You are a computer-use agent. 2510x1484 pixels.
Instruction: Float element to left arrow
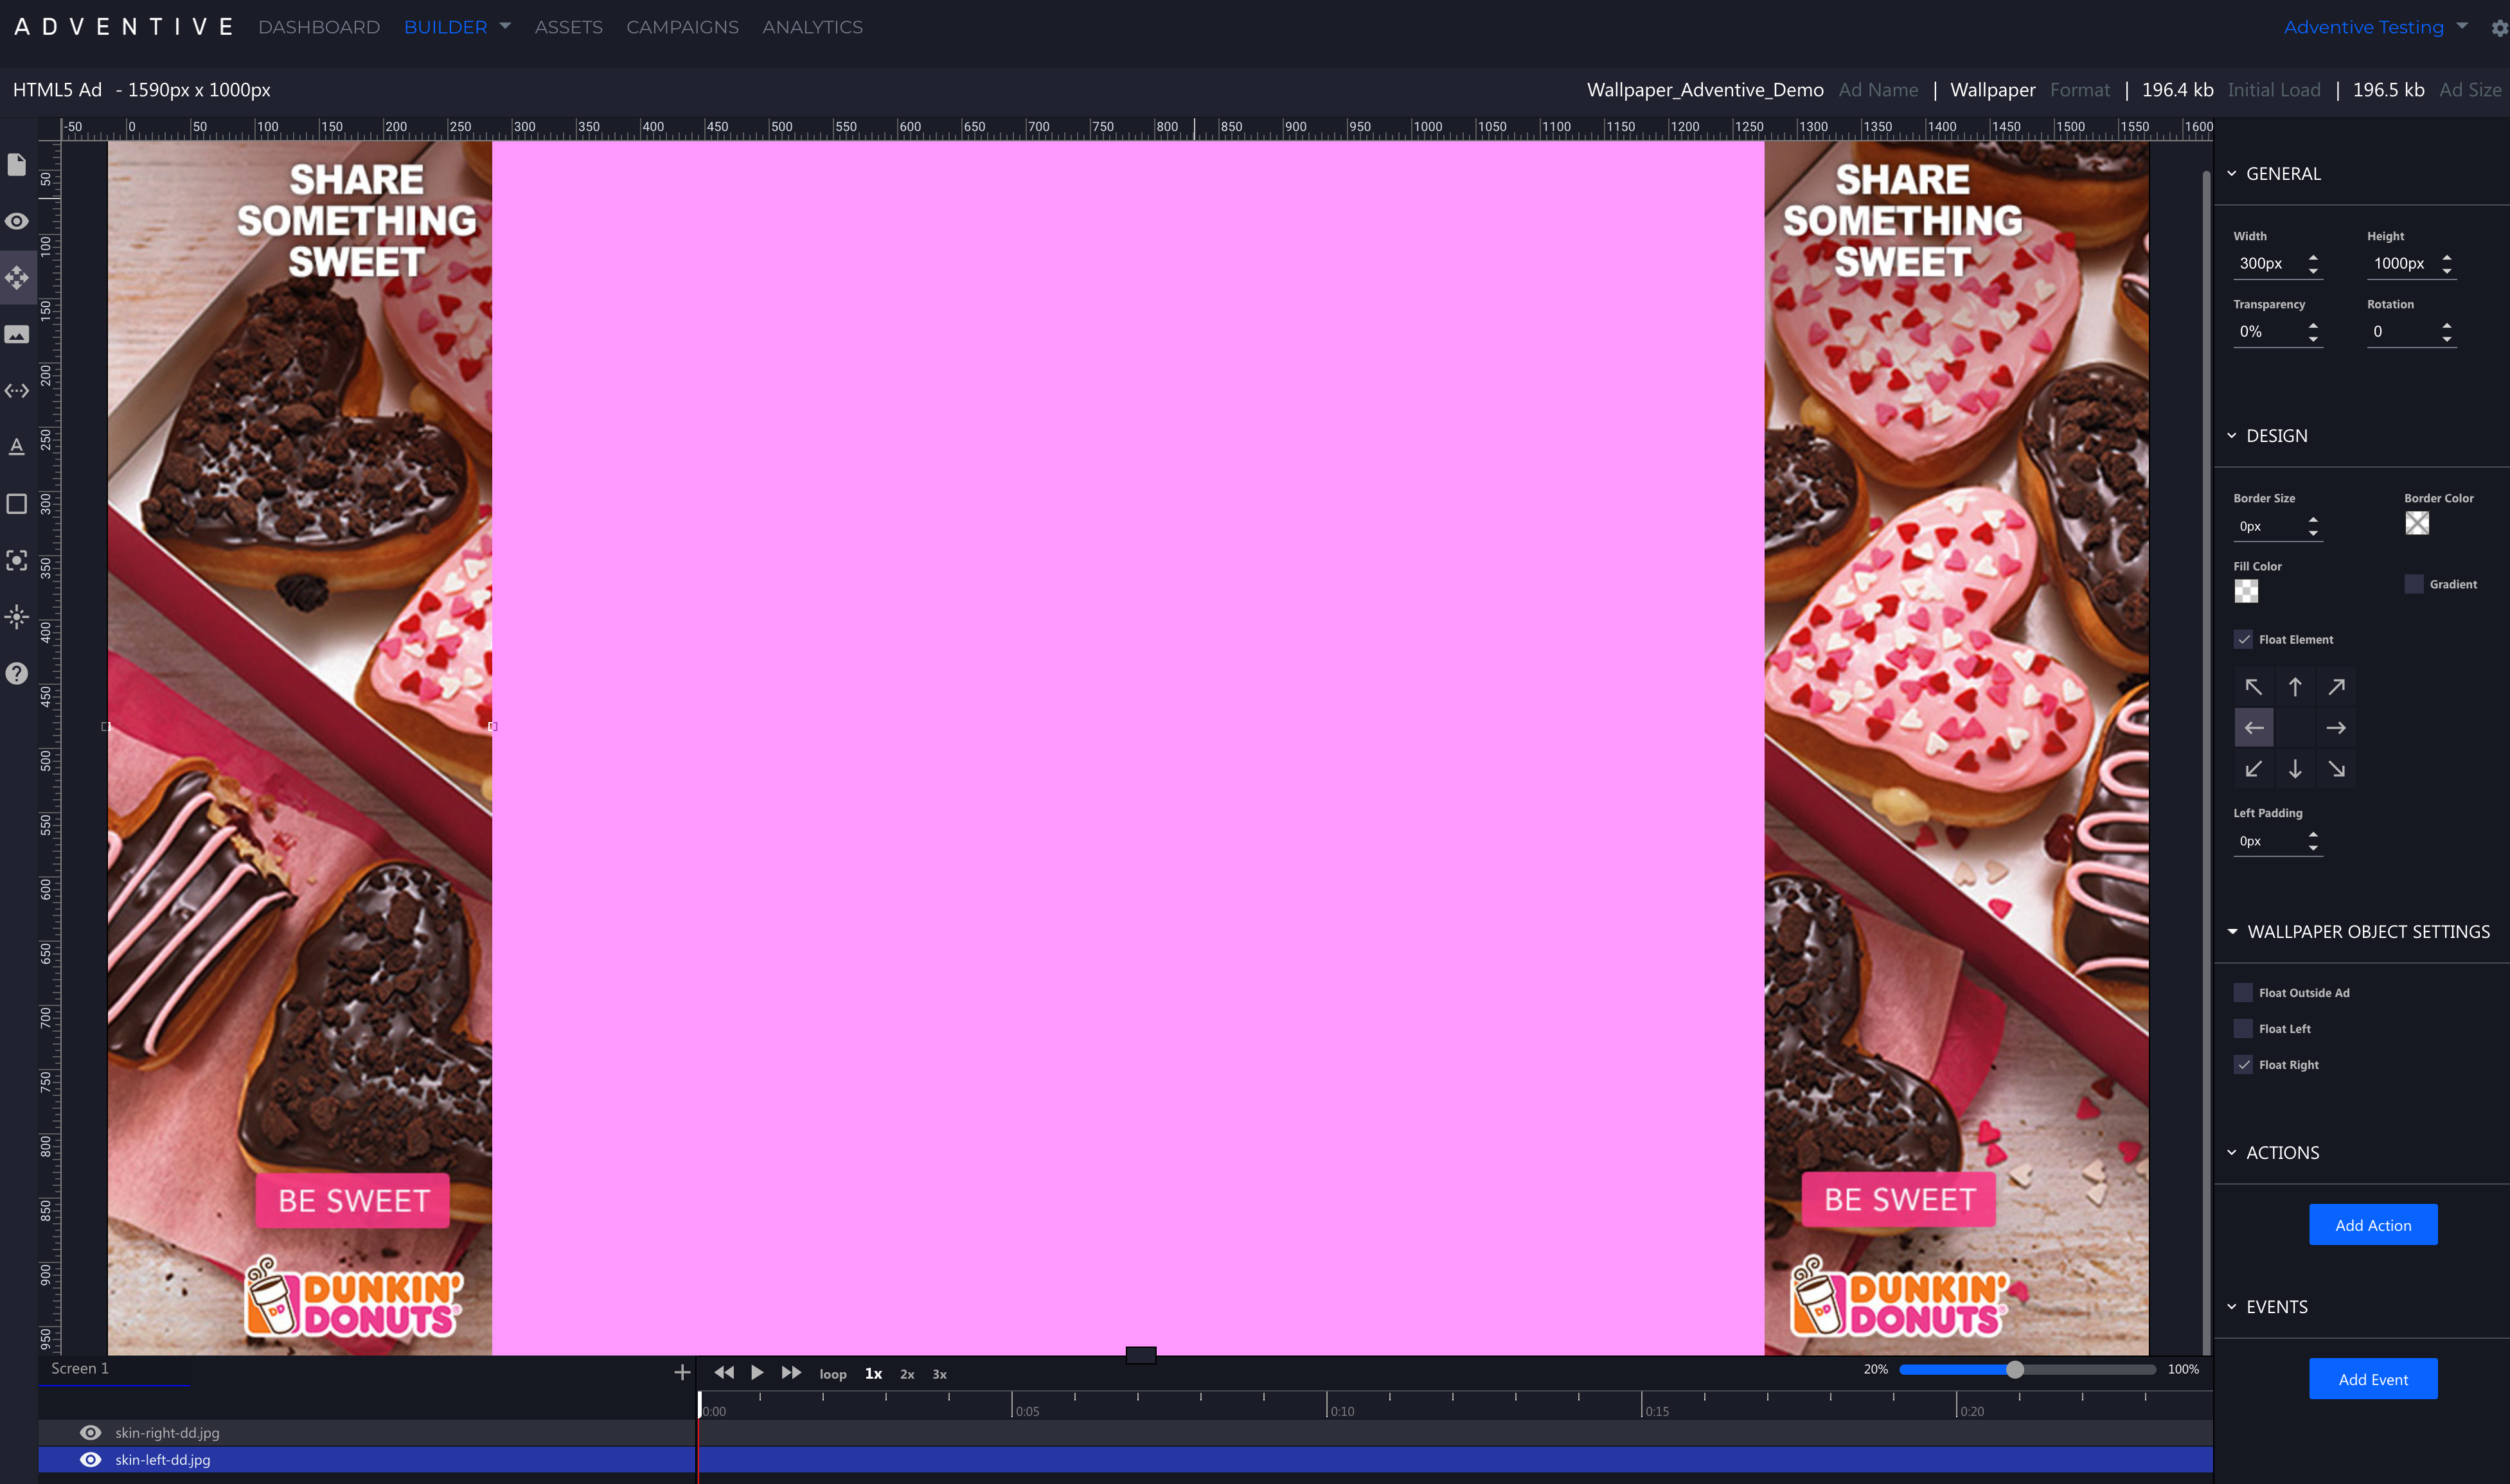(2254, 728)
